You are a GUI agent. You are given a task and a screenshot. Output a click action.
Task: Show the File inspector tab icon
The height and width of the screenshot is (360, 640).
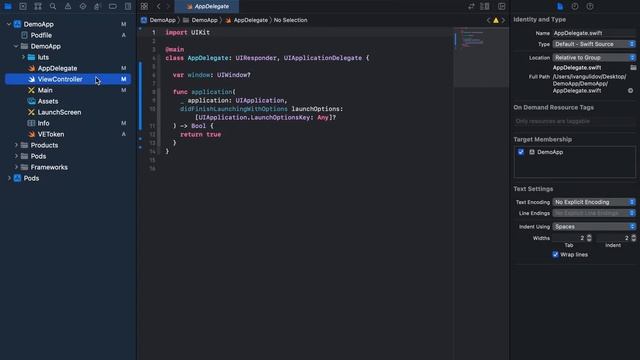tap(560, 7)
